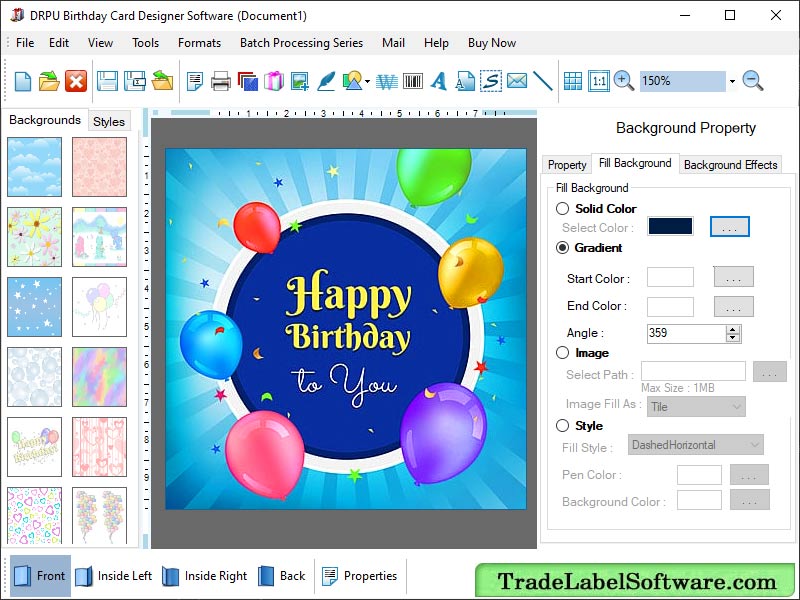Switch to the Background Effects tab
Screen dimensions: 800x600
(x=730, y=164)
